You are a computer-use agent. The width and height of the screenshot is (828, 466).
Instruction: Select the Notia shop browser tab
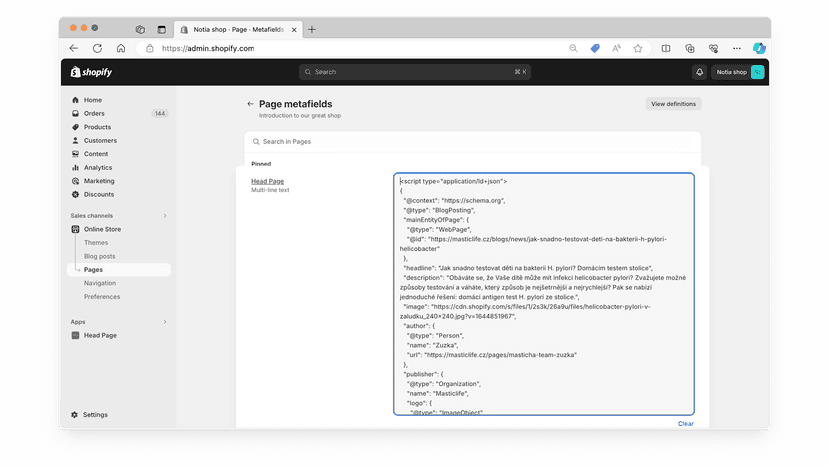[x=238, y=30]
